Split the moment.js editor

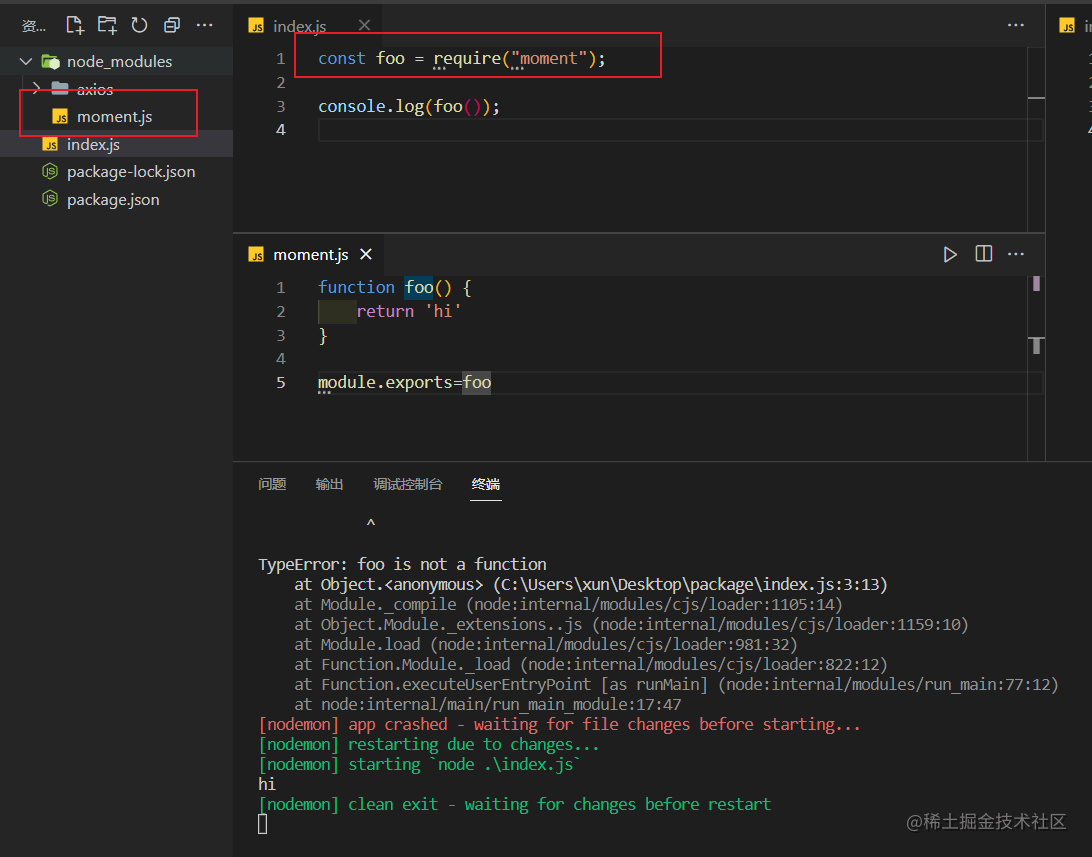[983, 254]
